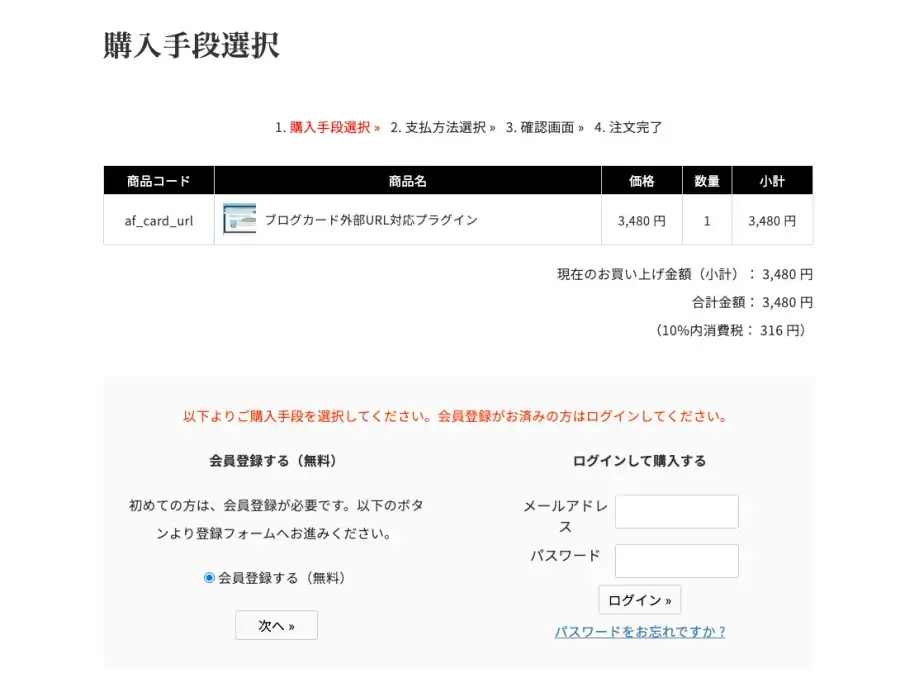The width and height of the screenshot is (900, 695).
Task: Click the product thumbnail image in the cart
Action: pos(240,219)
